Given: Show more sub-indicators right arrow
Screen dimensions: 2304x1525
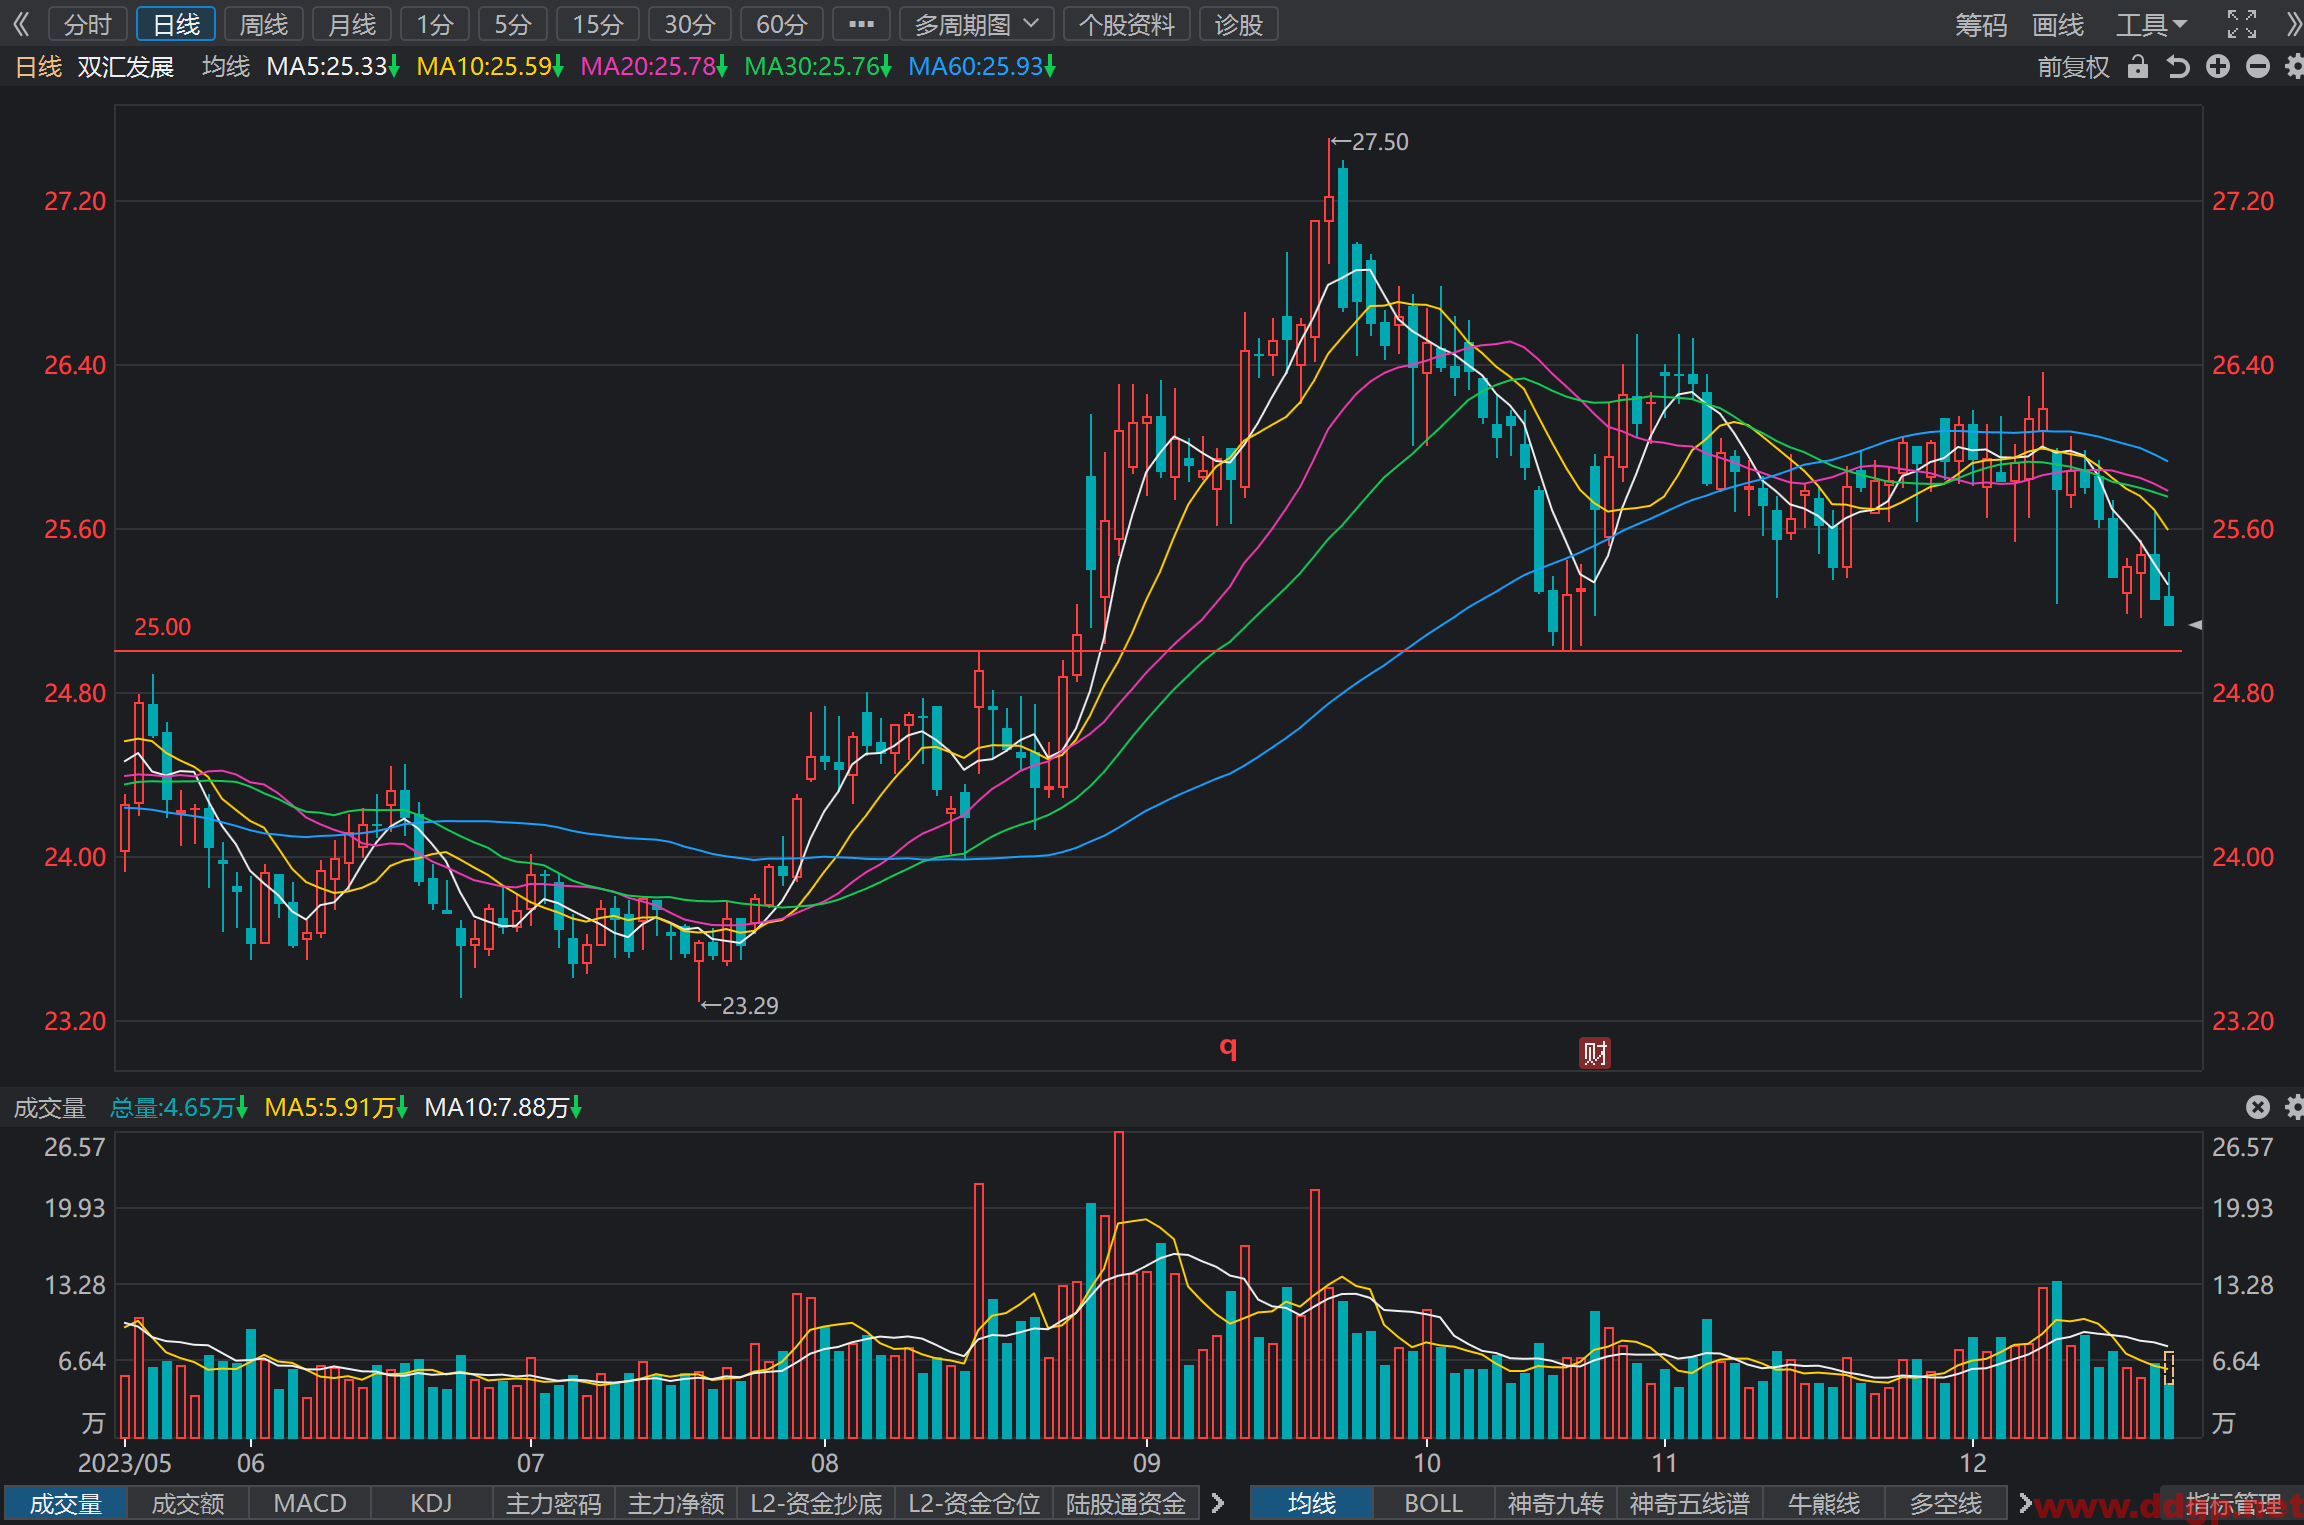Looking at the screenshot, I should coord(1218,1503).
